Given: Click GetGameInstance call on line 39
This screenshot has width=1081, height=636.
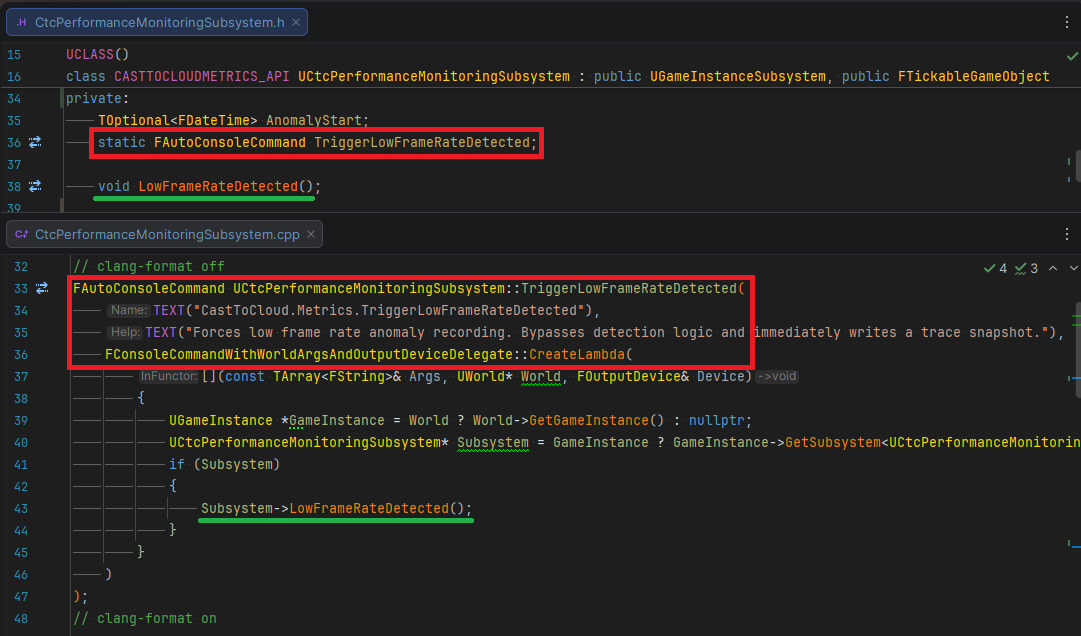Looking at the screenshot, I should 589,420.
